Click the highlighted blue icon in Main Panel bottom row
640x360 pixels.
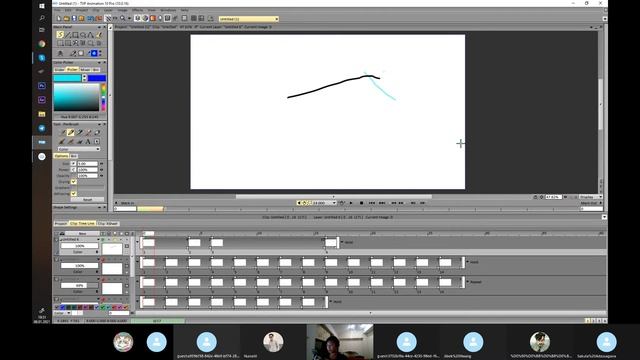click(94, 53)
